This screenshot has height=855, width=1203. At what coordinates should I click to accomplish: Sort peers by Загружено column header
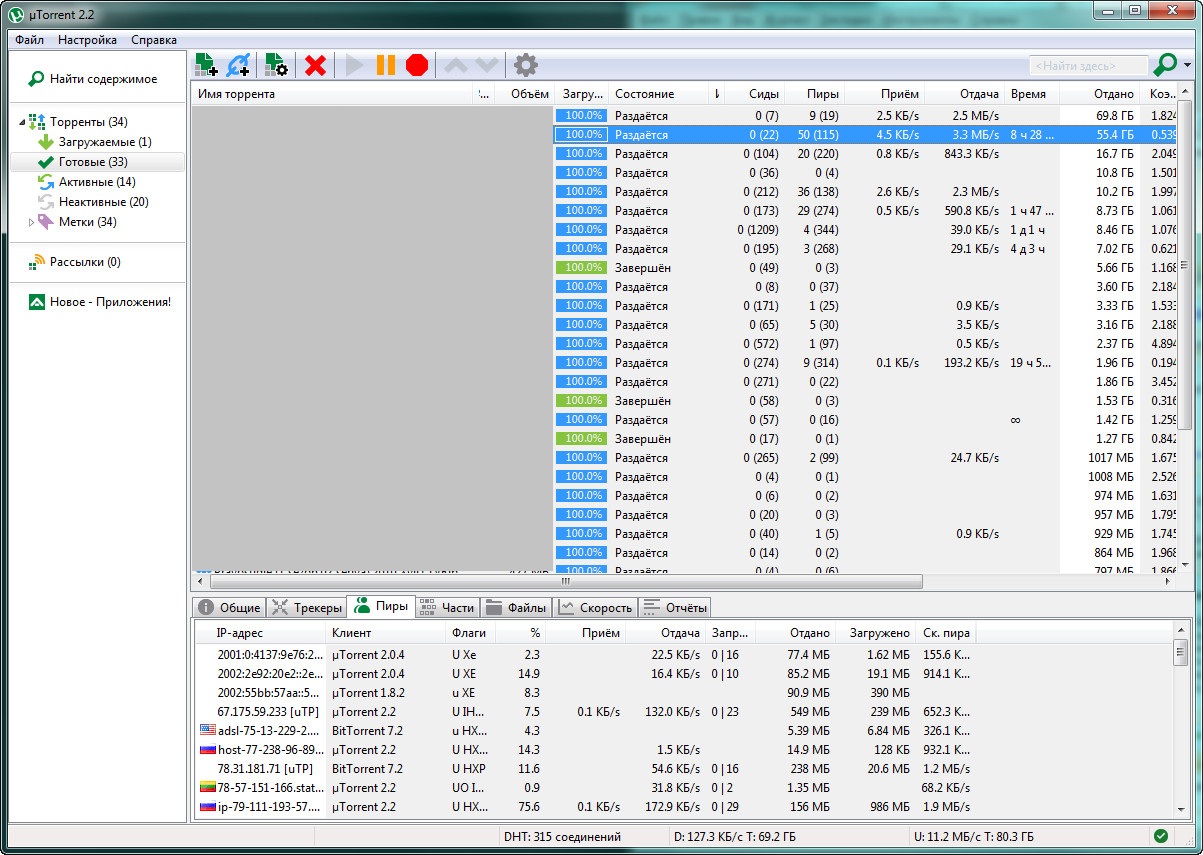coord(876,633)
